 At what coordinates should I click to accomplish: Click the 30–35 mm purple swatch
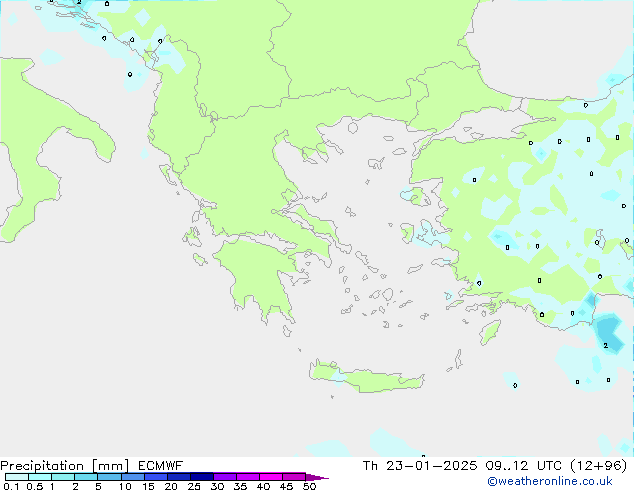tap(225, 477)
